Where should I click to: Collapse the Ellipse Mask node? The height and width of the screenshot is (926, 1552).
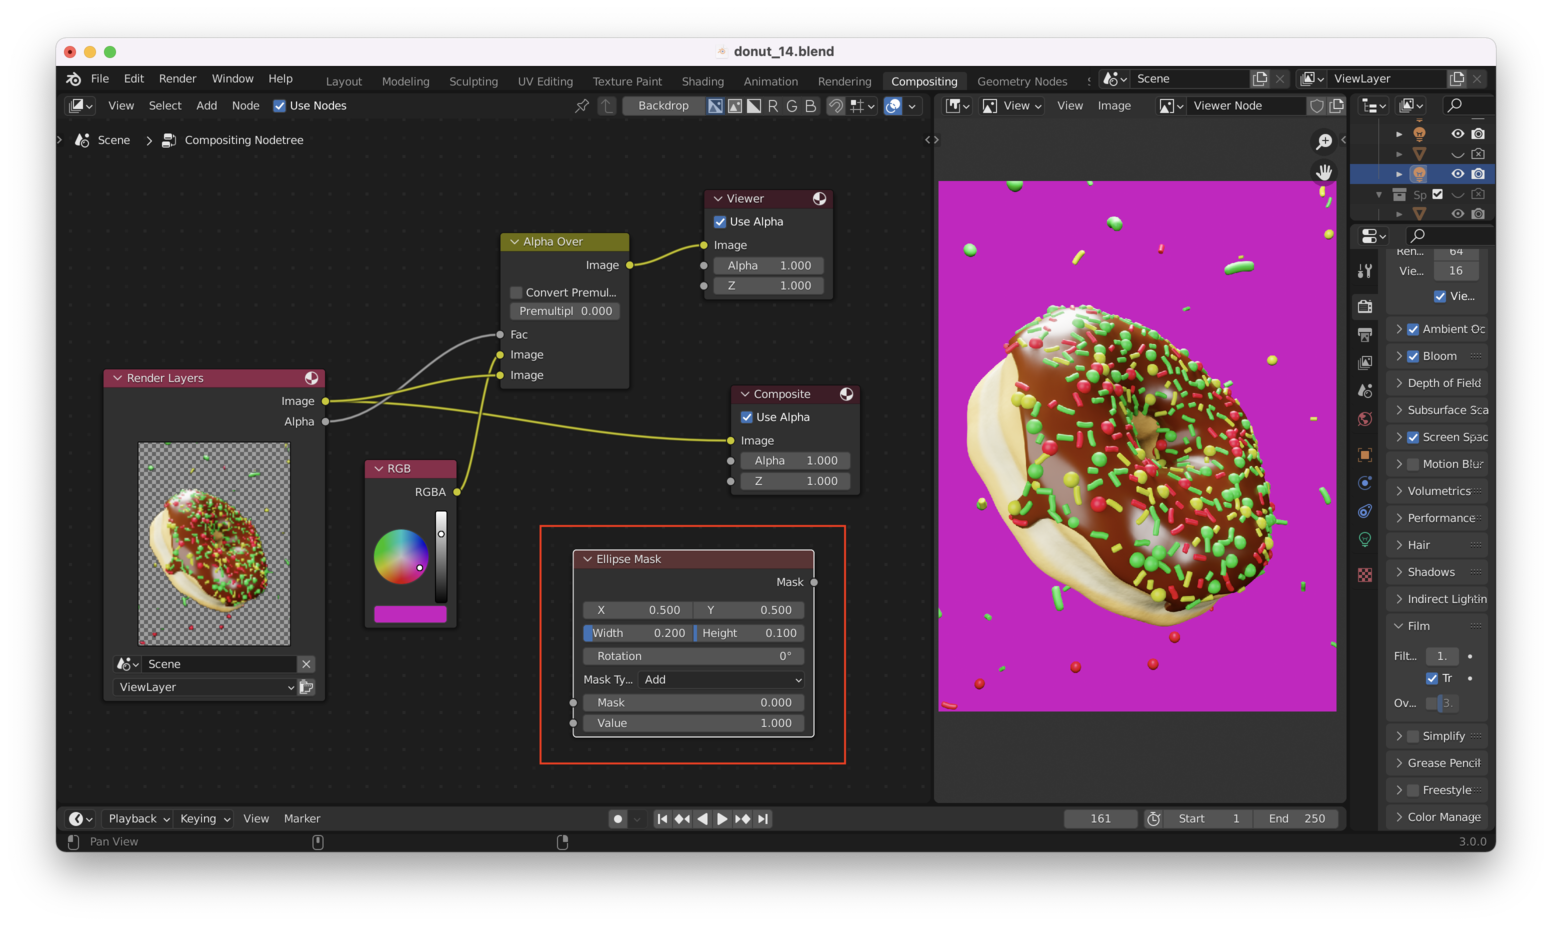588,559
